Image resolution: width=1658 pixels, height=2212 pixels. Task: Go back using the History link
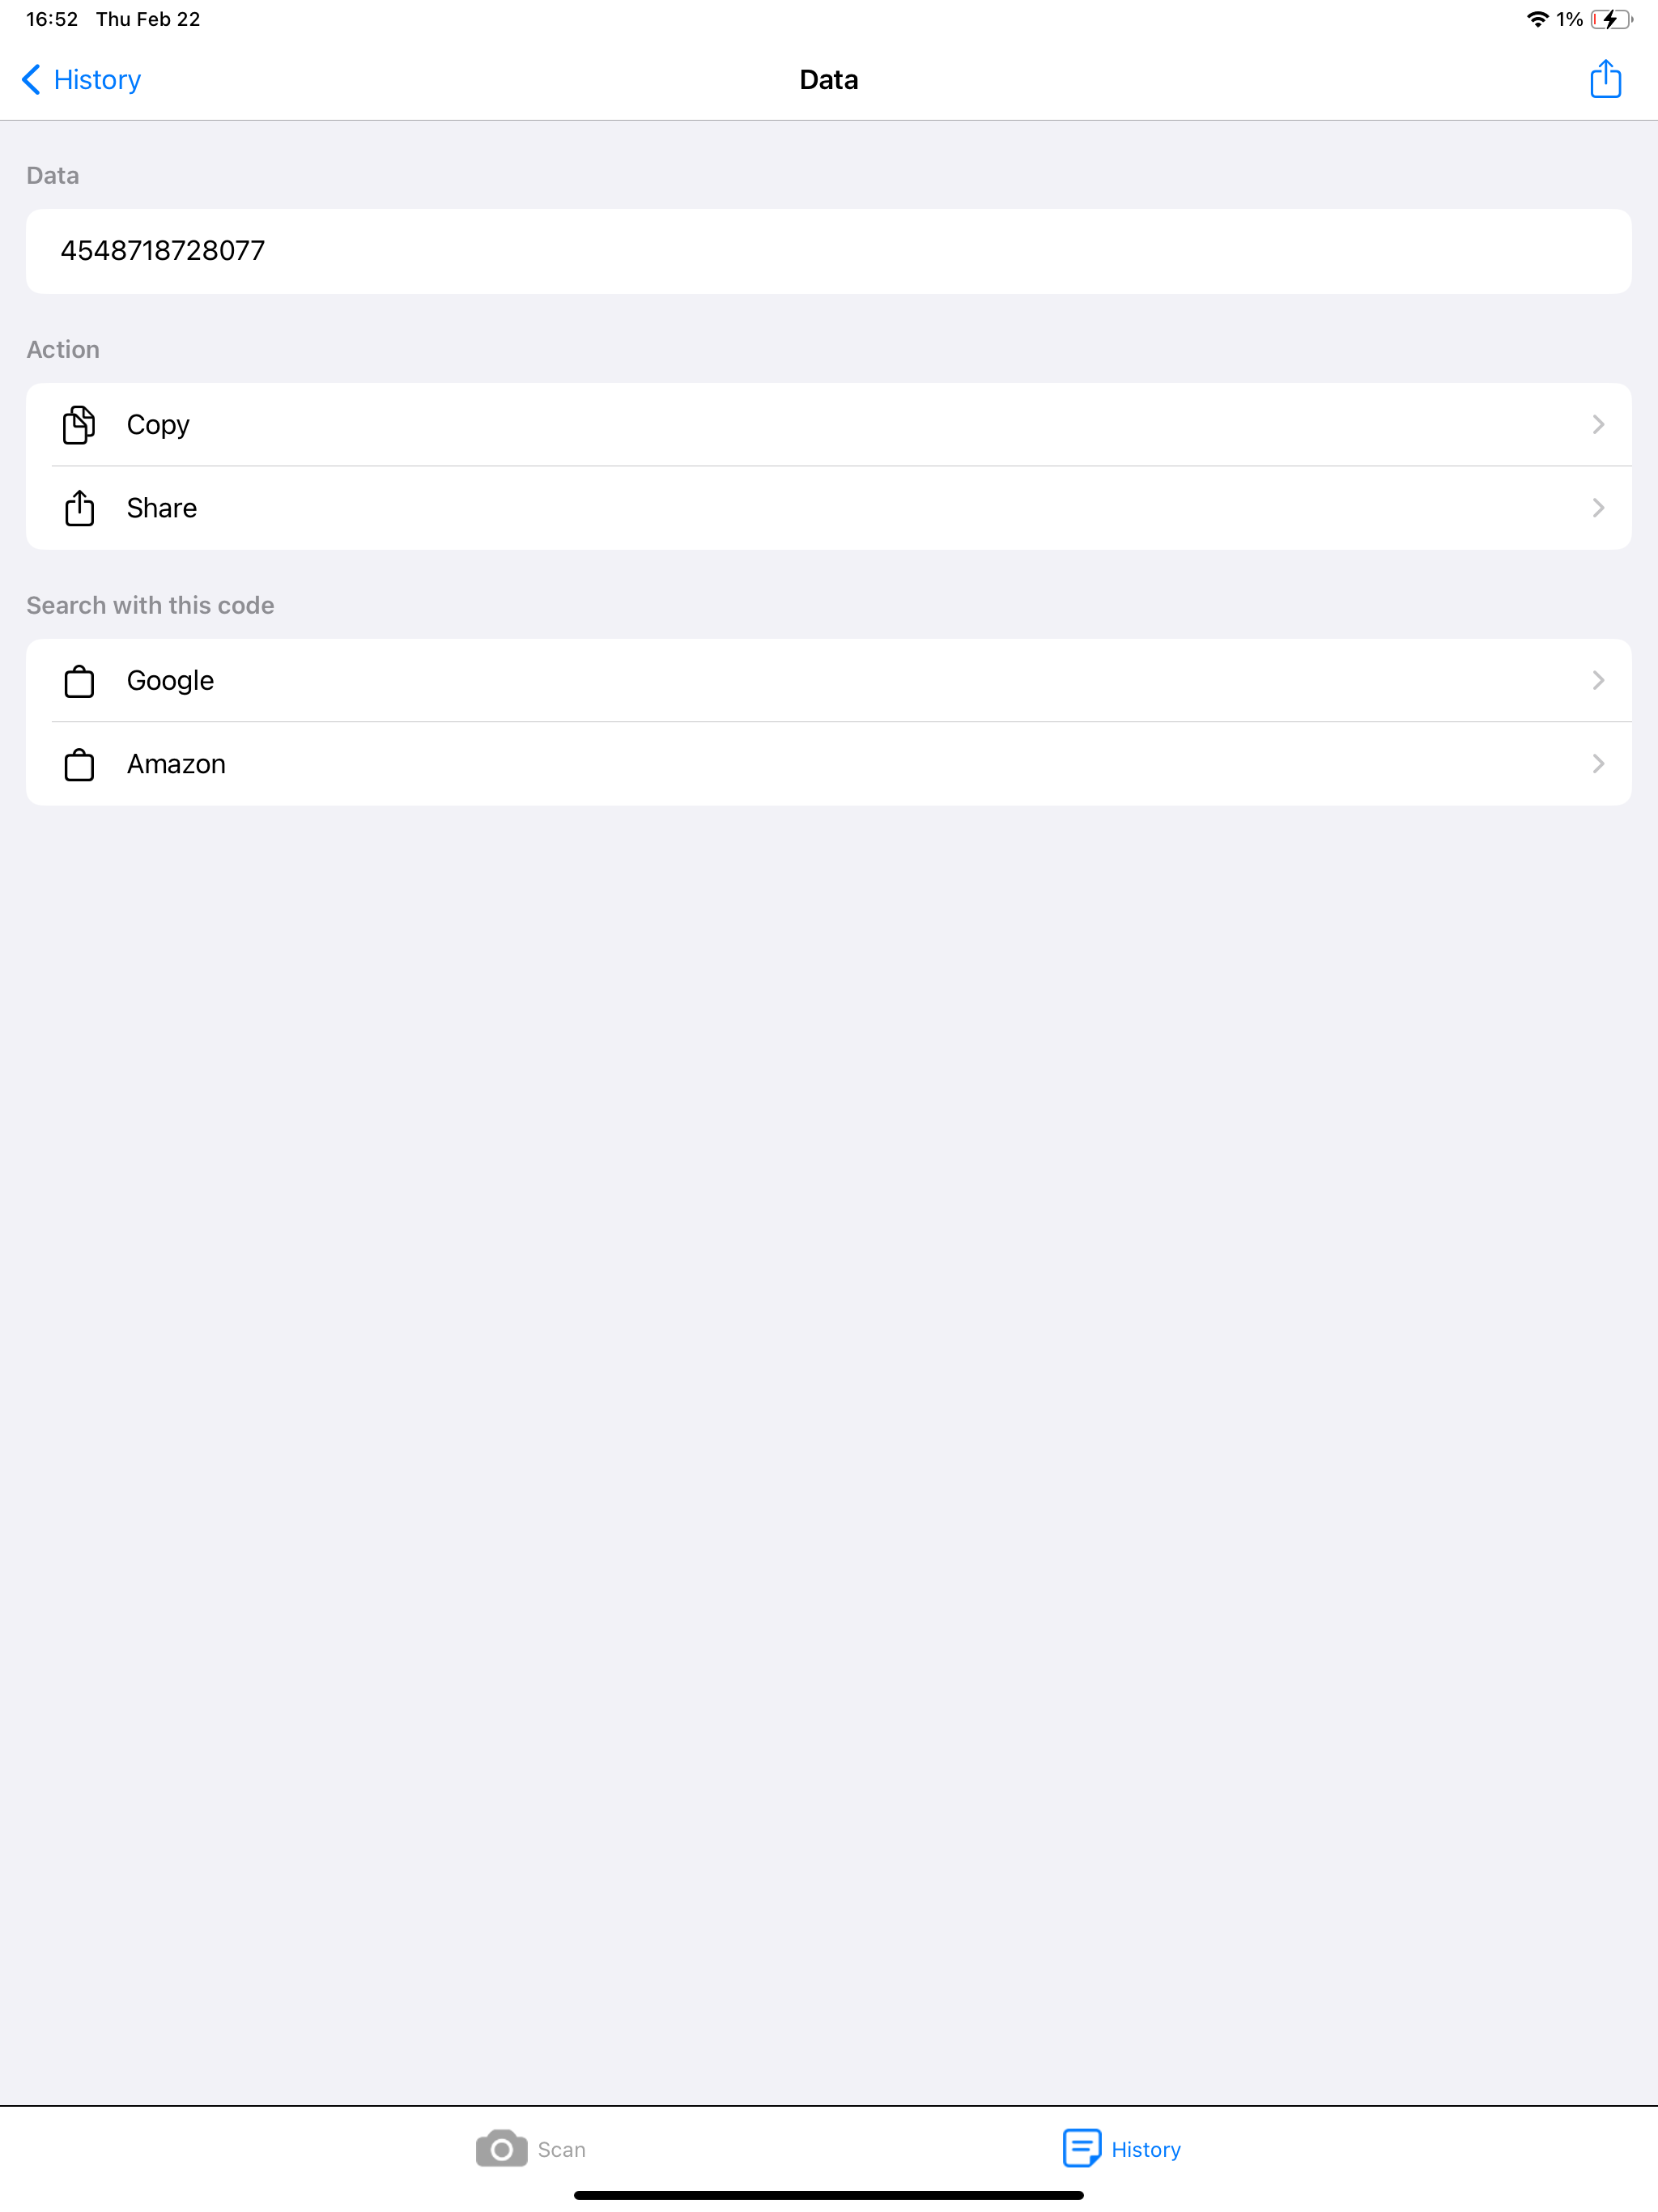coord(95,79)
